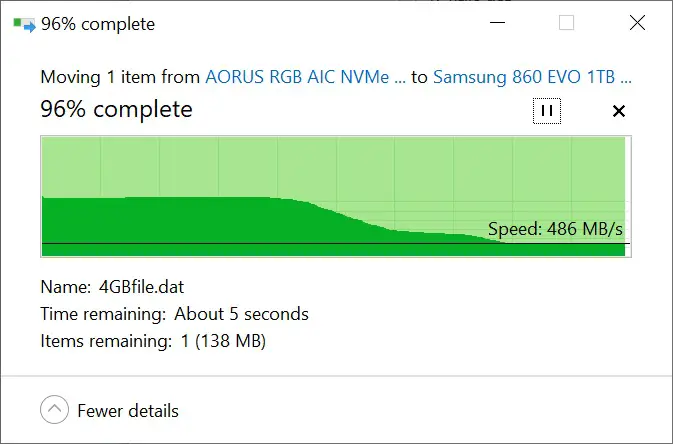Click the disabled maximize button
673x444 pixels.
[567, 23]
